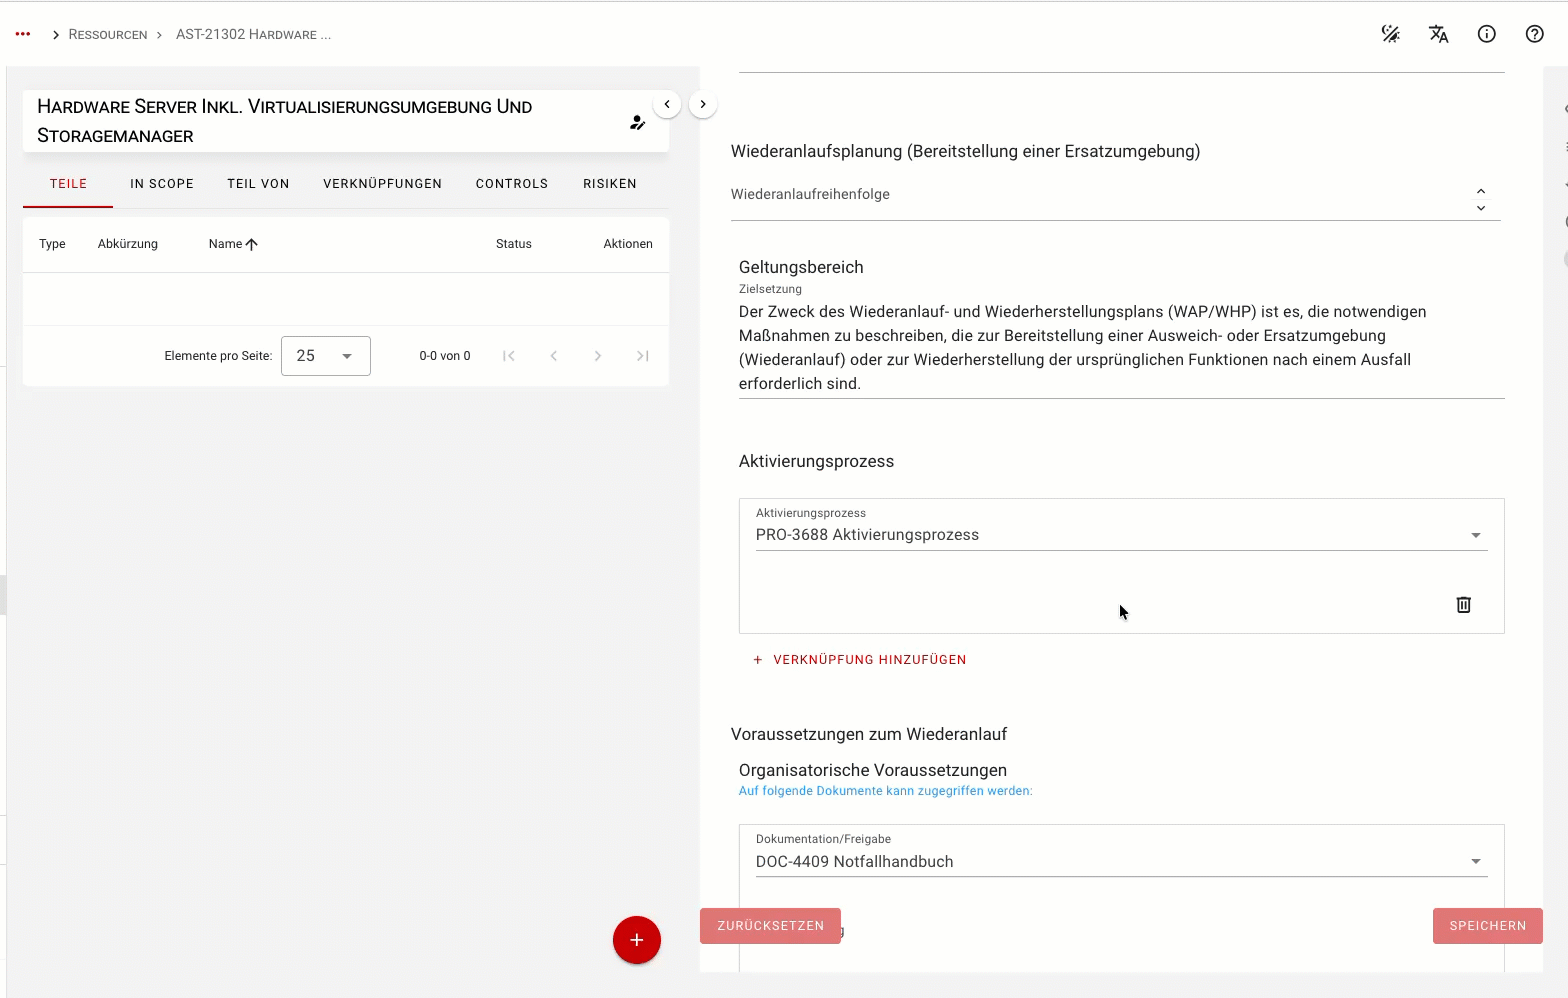Screen dimensions: 1568x998
Task: Open the PRO-3688 Aktivierungsprozess dropdown
Action: [x=1121, y=535]
